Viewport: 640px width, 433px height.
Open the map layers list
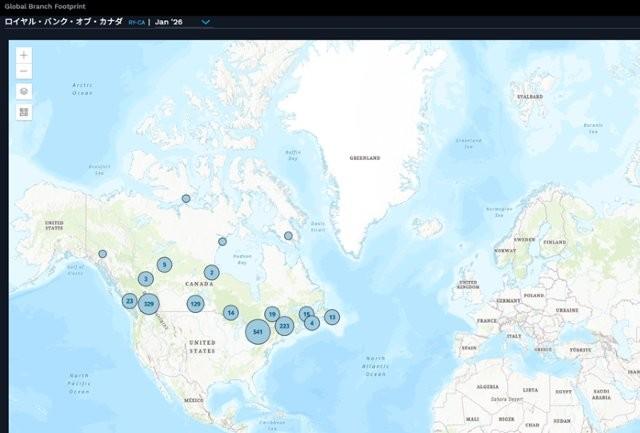(24, 91)
